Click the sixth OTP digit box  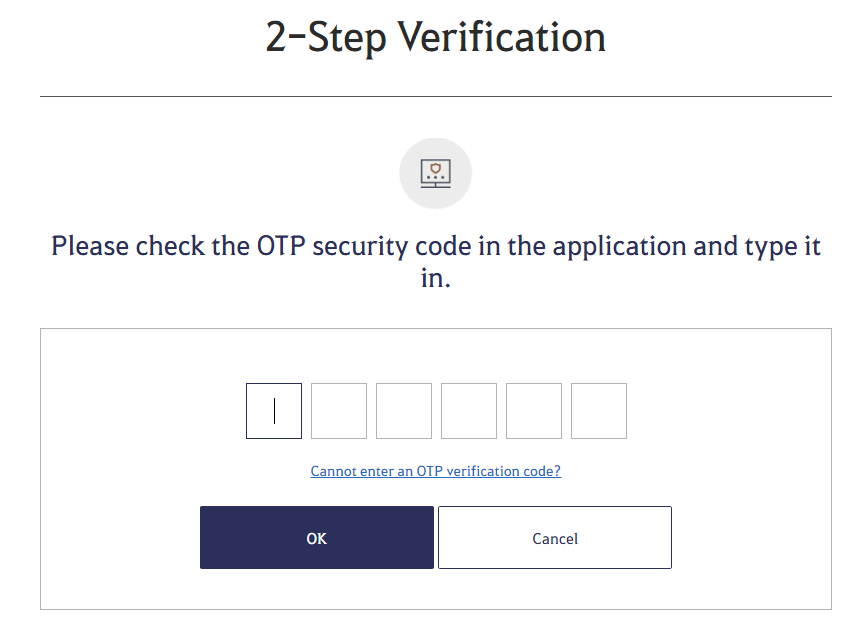[x=599, y=411]
